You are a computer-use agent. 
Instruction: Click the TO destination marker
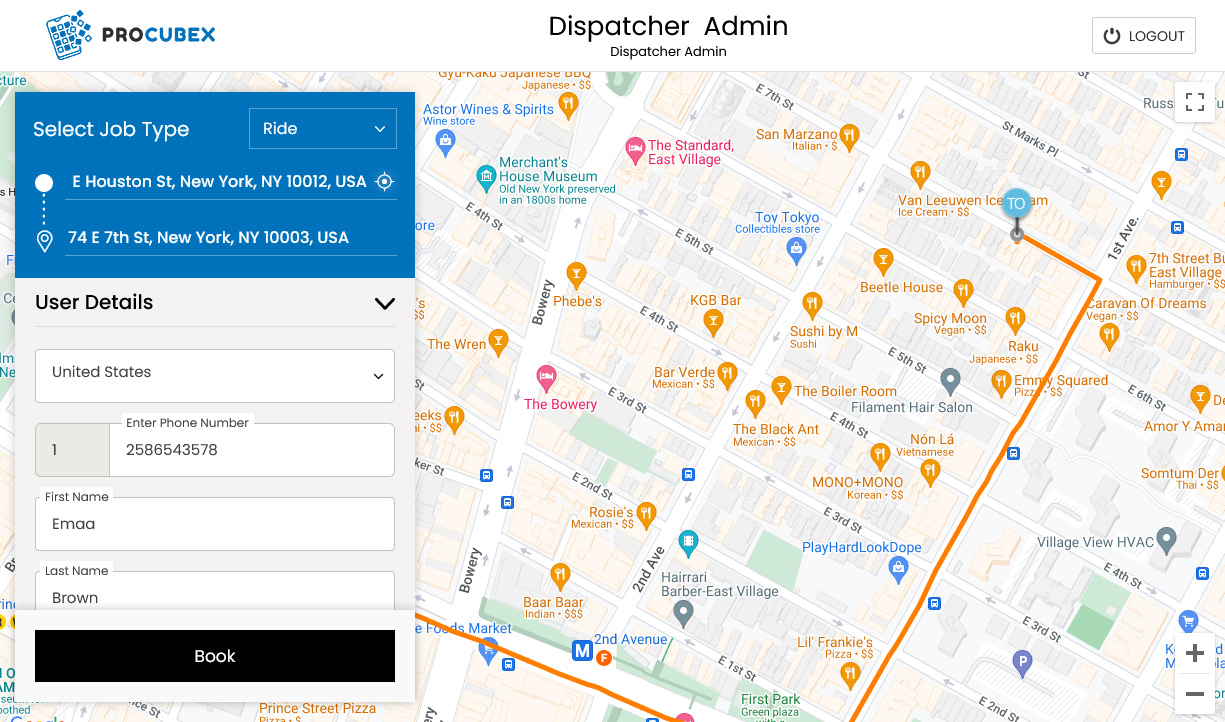pyautogui.click(x=1016, y=204)
